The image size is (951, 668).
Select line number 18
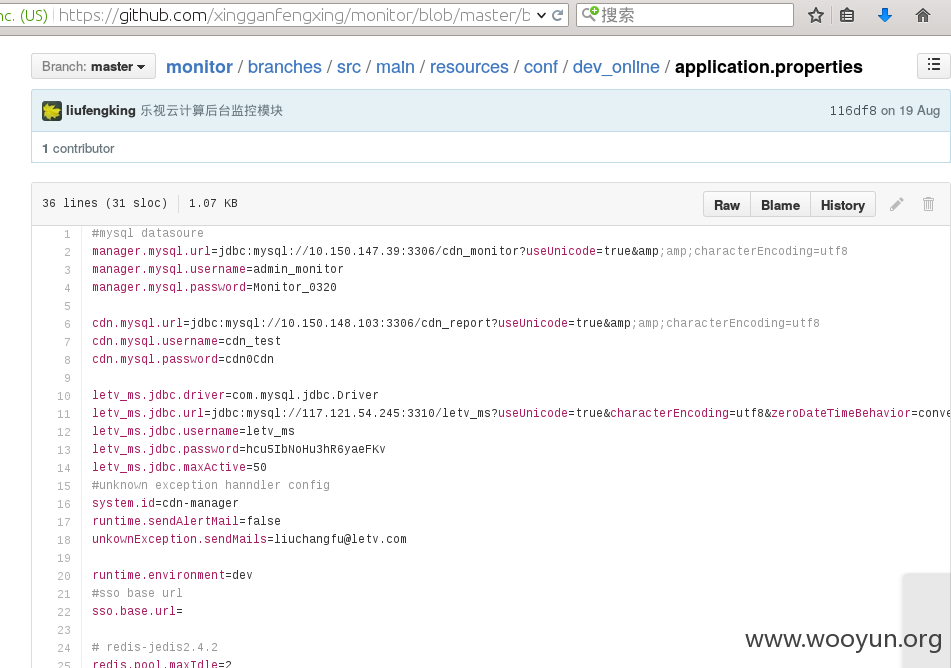(64, 541)
